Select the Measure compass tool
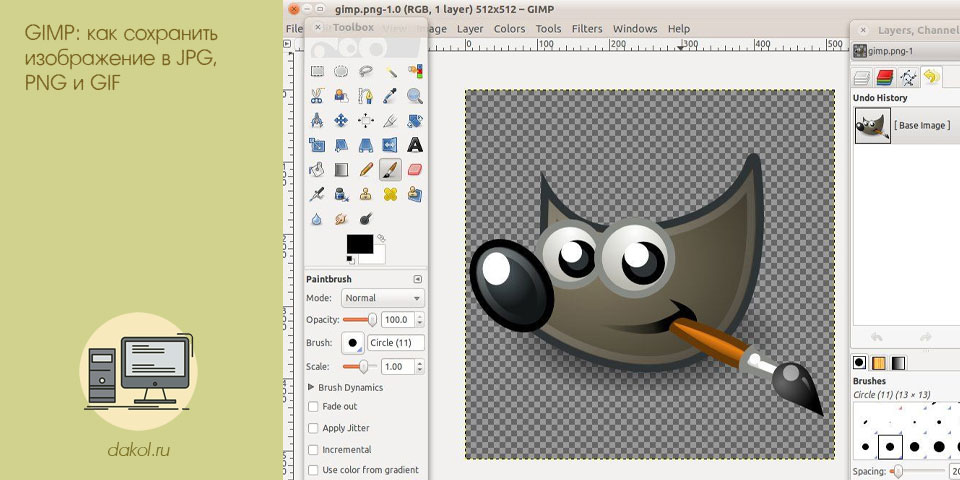 click(x=317, y=121)
